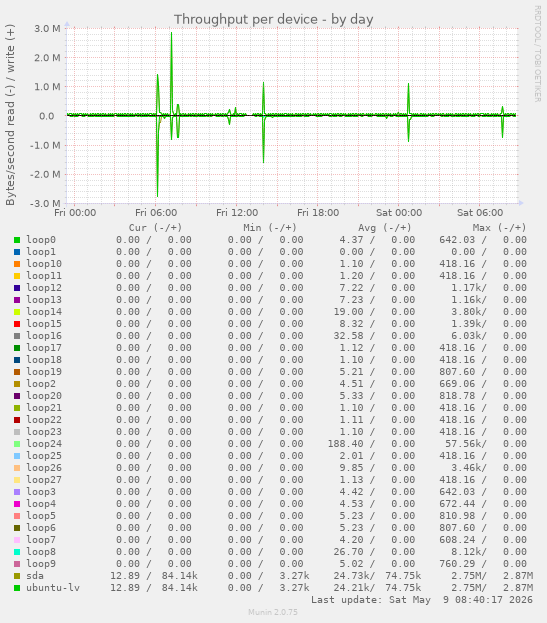
Task: Click the 'Sat 00:00' x-axis label
Action: 399,213
